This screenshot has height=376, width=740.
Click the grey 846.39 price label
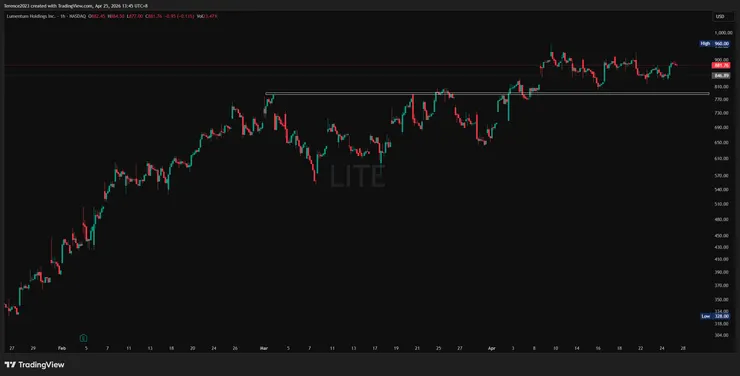[722, 75]
